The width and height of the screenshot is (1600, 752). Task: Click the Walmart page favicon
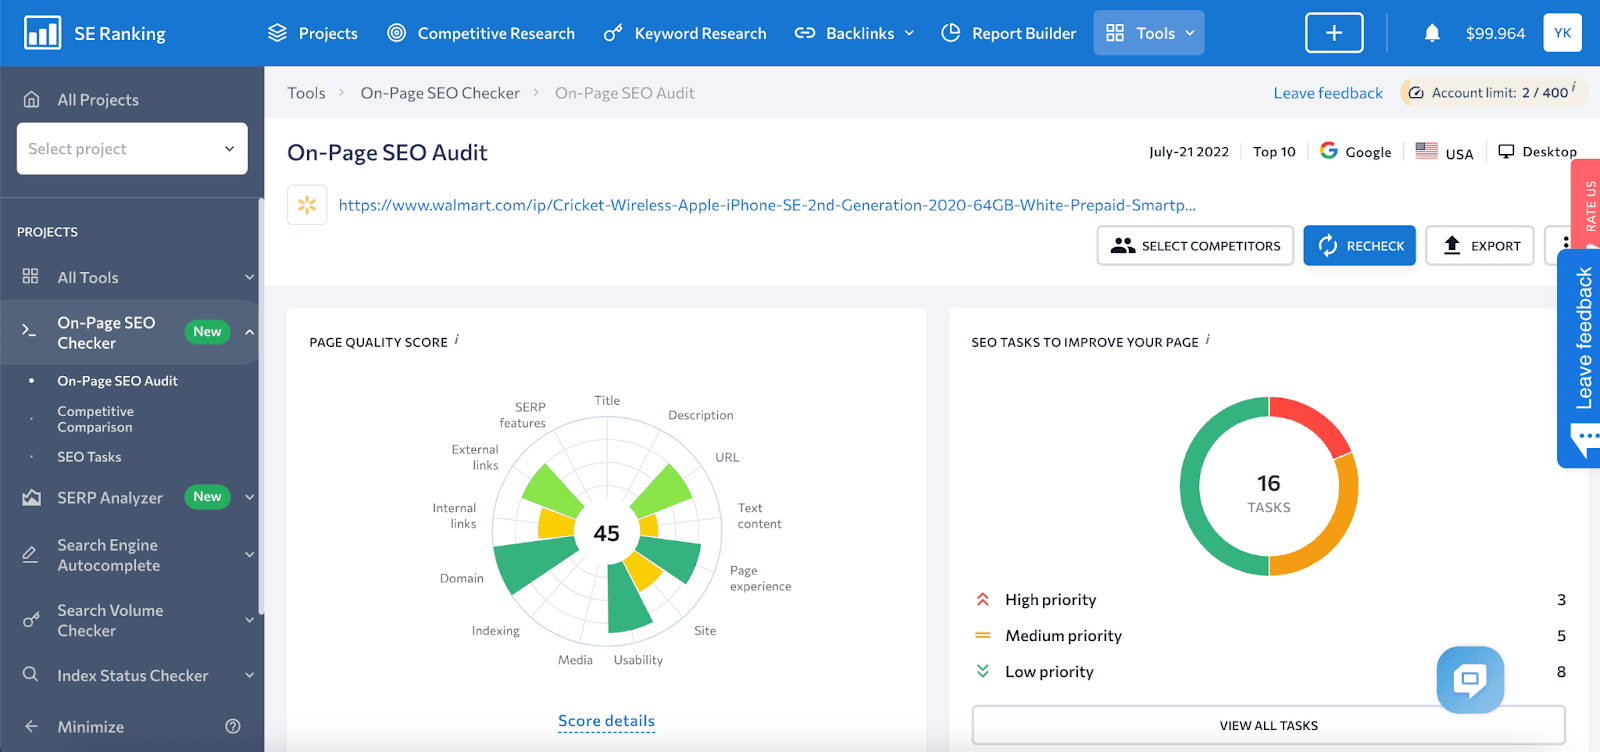pyautogui.click(x=307, y=205)
